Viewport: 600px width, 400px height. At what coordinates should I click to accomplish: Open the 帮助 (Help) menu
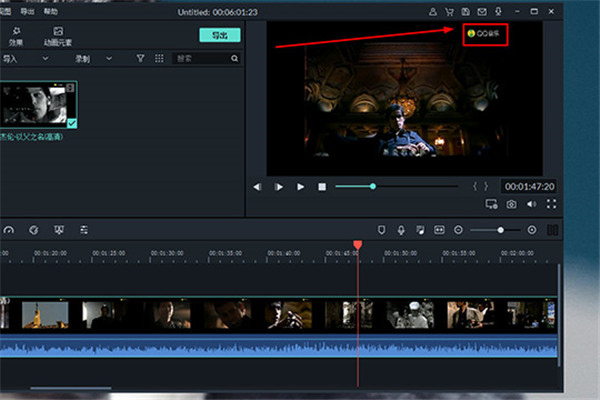pyautogui.click(x=51, y=11)
